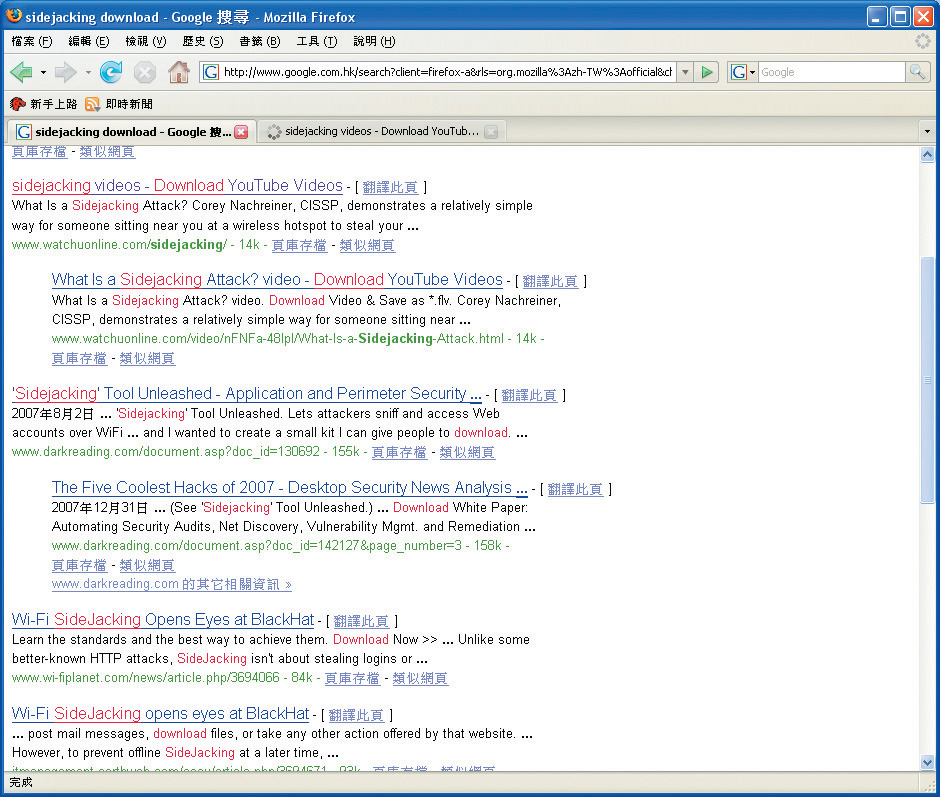The width and height of the screenshot is (940, 797).
Task: Expand the address bar URL dropdown
Action: (685, 73)
